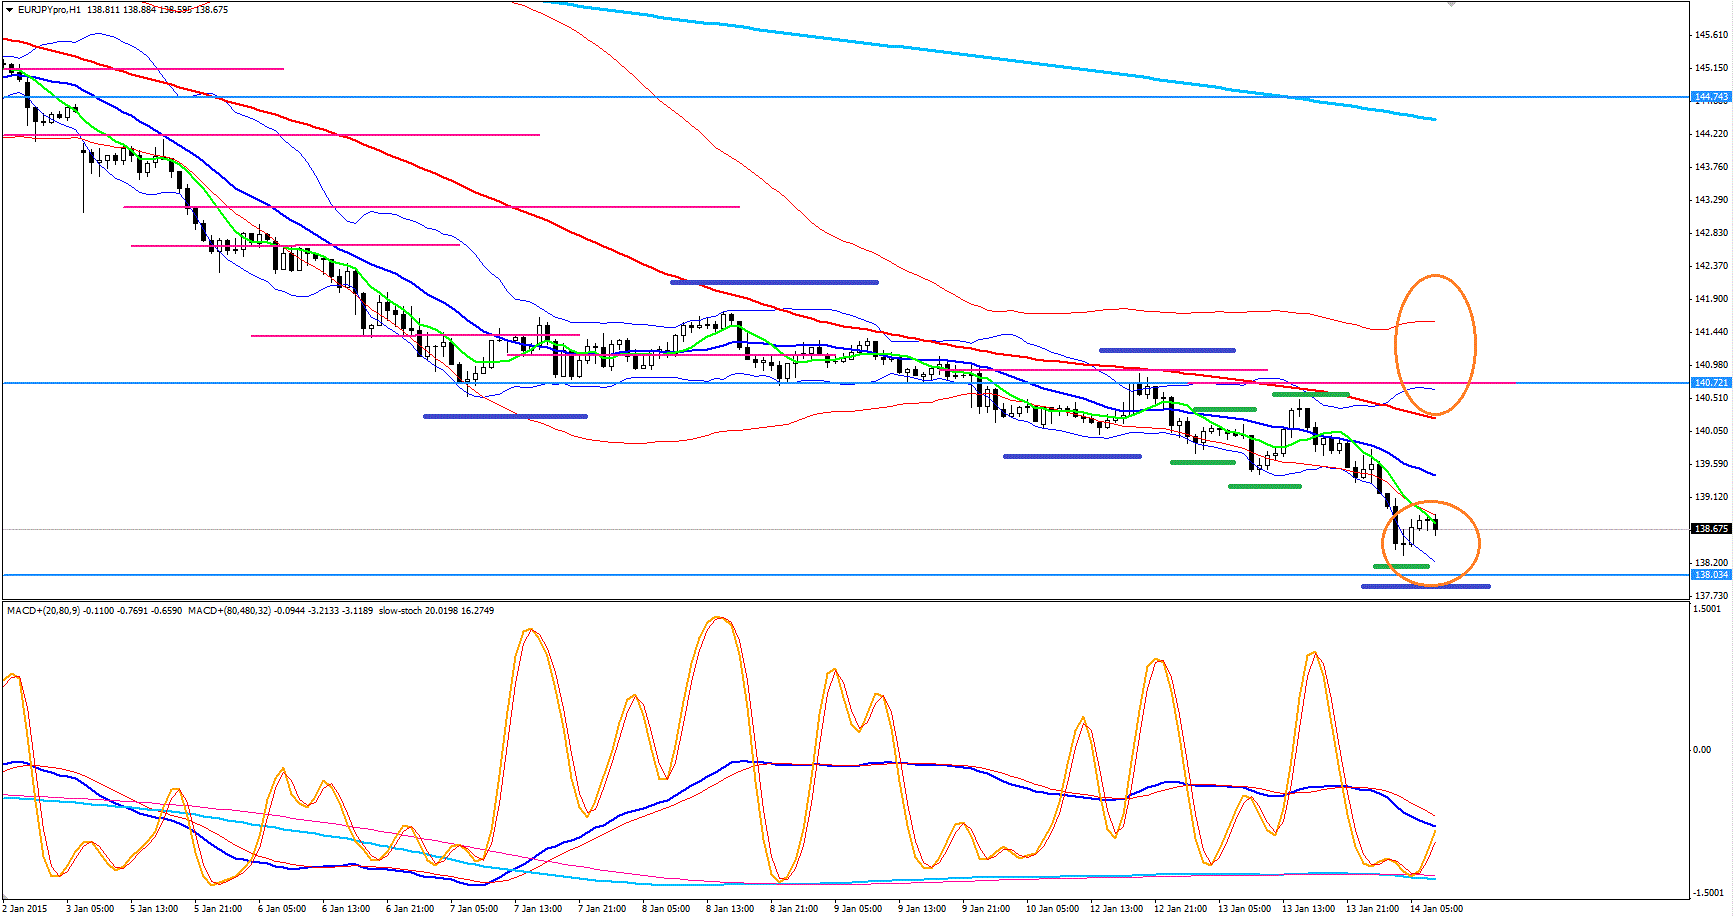Click the 10 Jan 05:00 time label

1052,909
